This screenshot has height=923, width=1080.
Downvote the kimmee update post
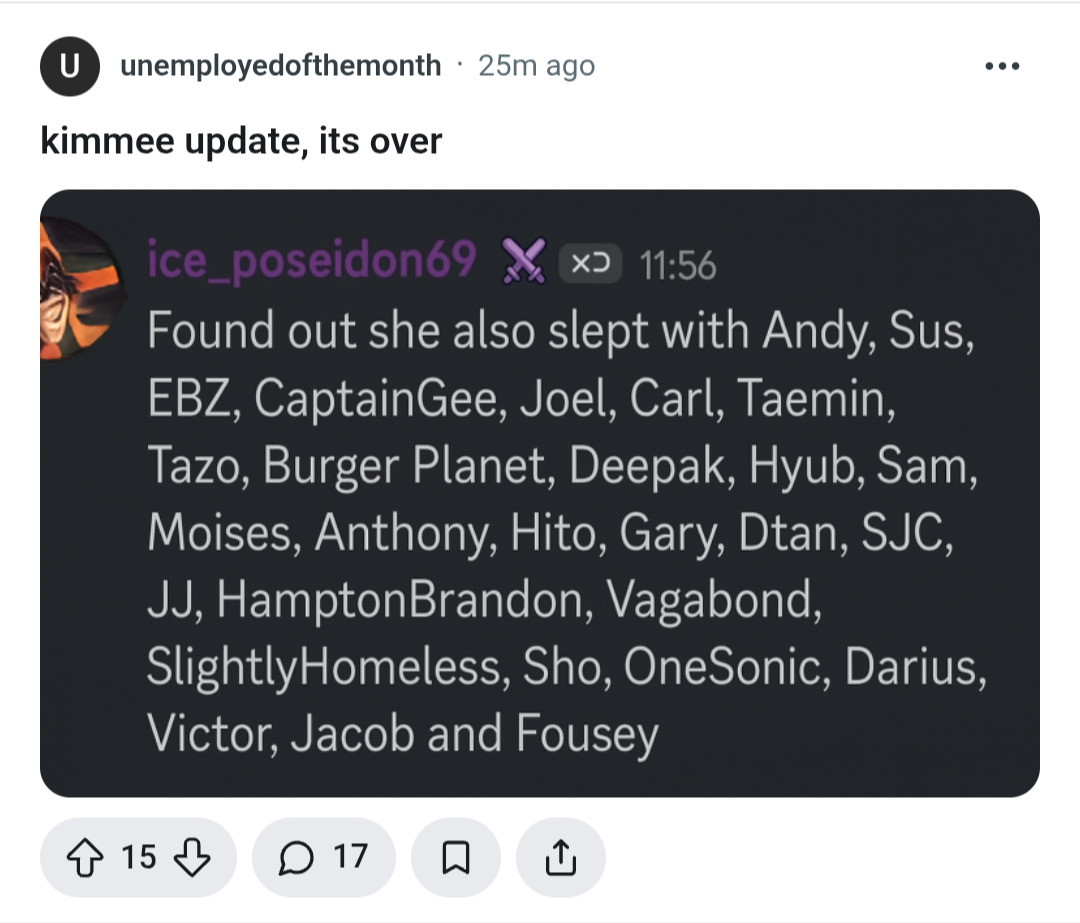pos(192,857)
